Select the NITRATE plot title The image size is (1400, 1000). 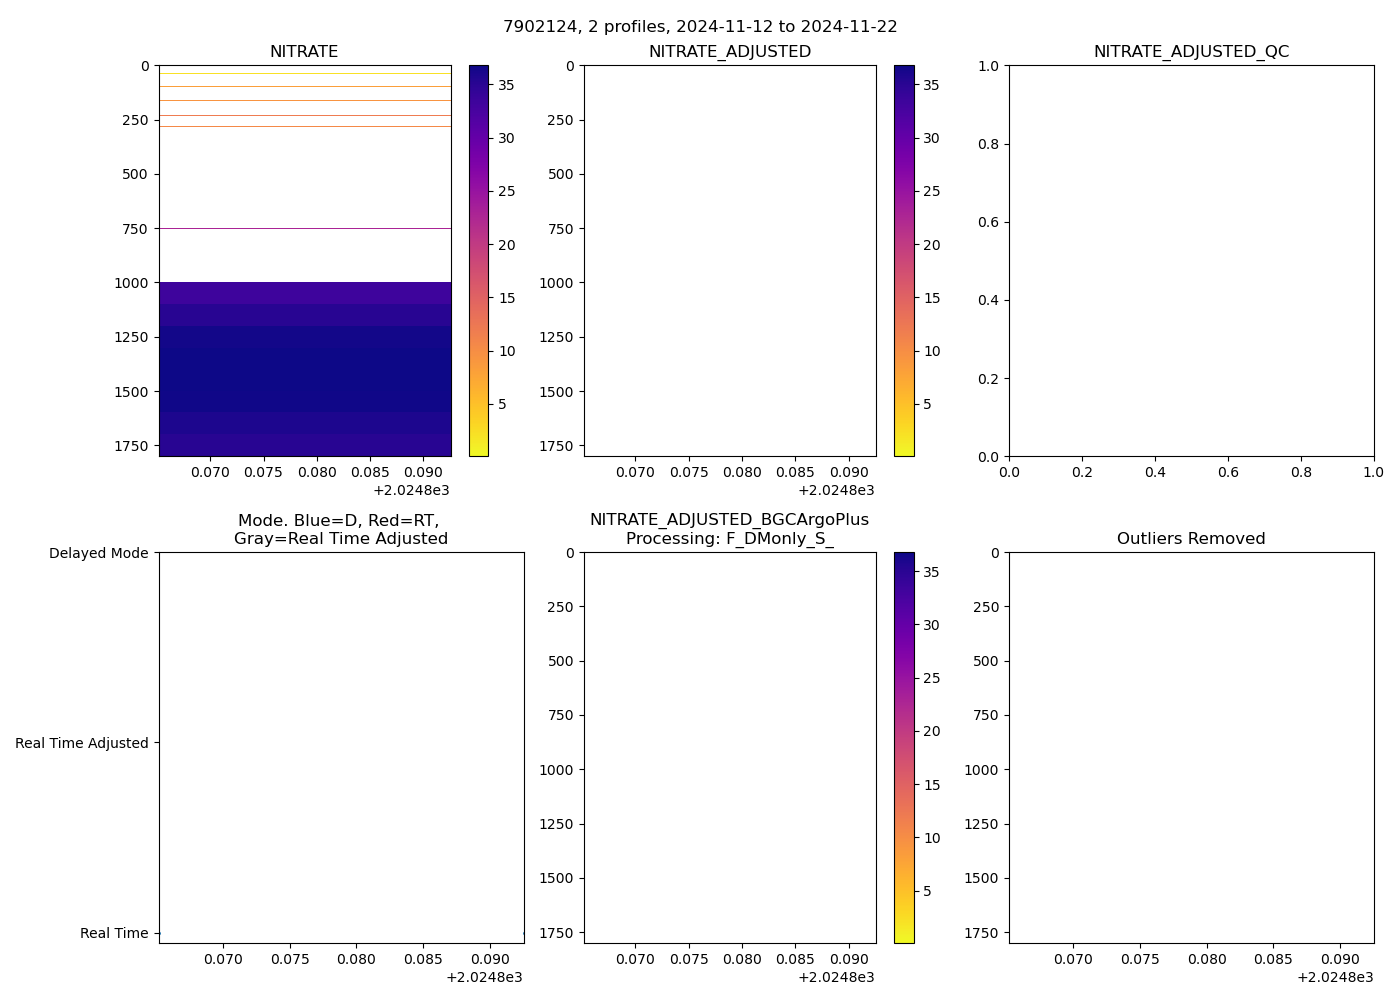[x=304, y=52]
